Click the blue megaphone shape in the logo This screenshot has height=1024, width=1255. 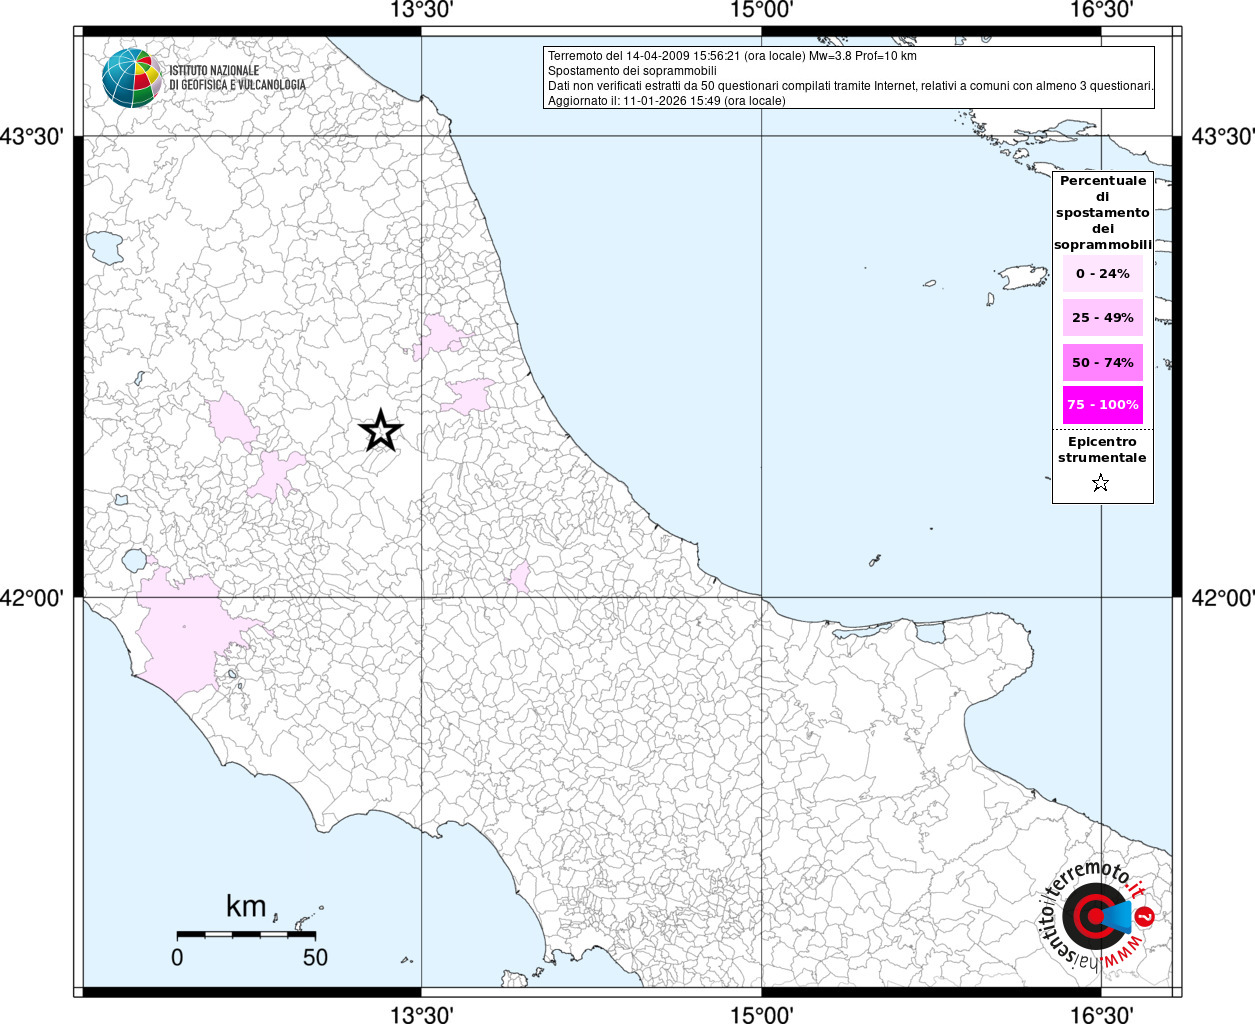point(1119,916)
